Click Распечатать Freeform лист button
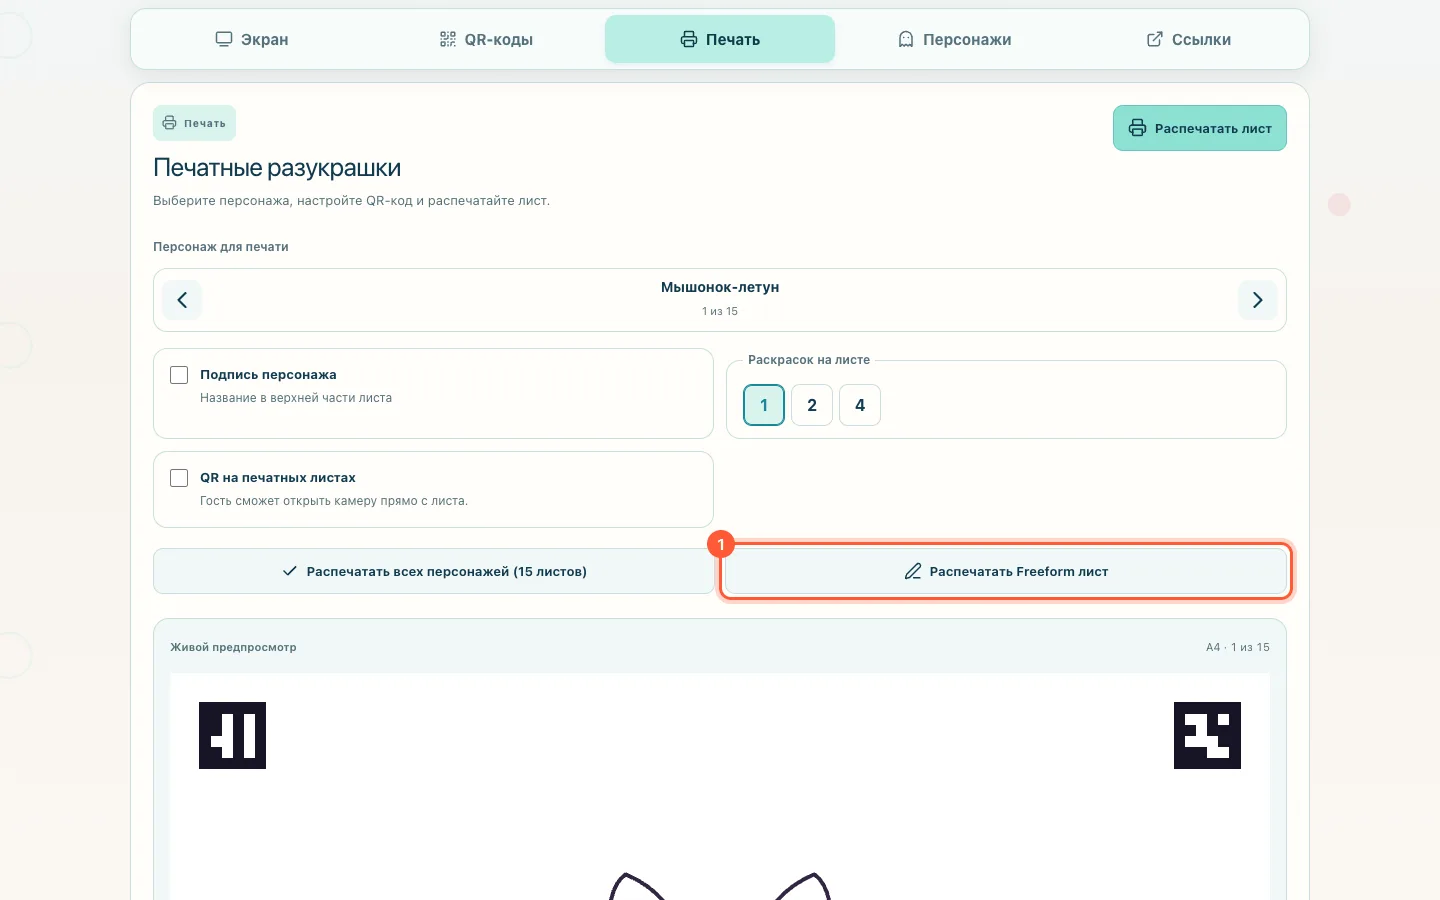Viewport: 1440px width, 900px height. tap(1006, 571)
